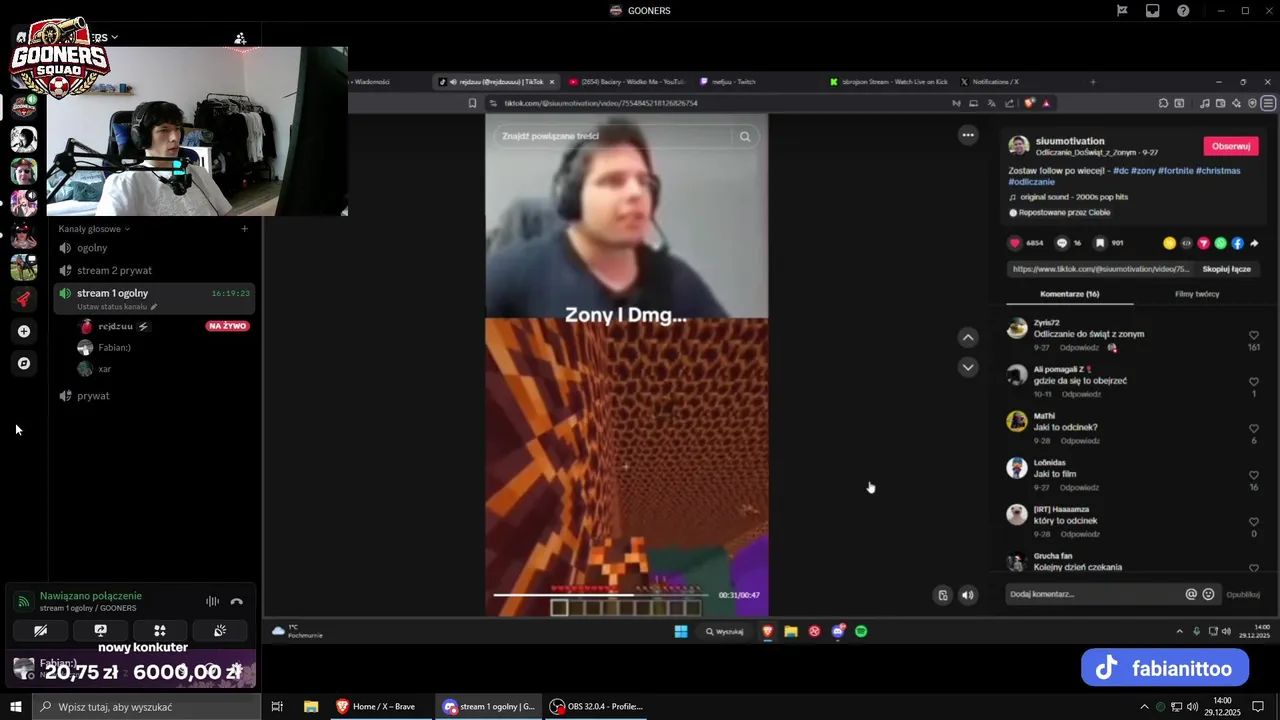The width and height of the screenshot is (1280, 720).
Task: Edit the channel status pencil icon
Action: coord(153,307)
